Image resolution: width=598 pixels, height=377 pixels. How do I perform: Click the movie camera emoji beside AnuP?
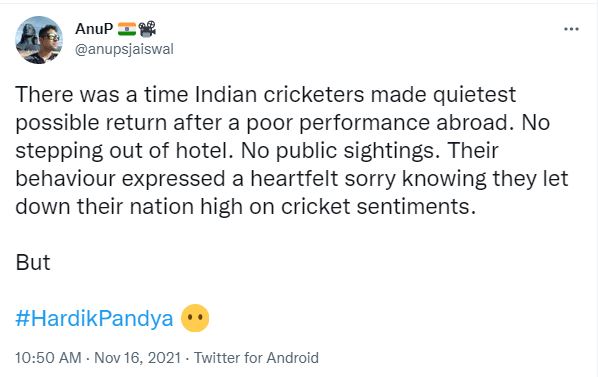pos(147,29)
